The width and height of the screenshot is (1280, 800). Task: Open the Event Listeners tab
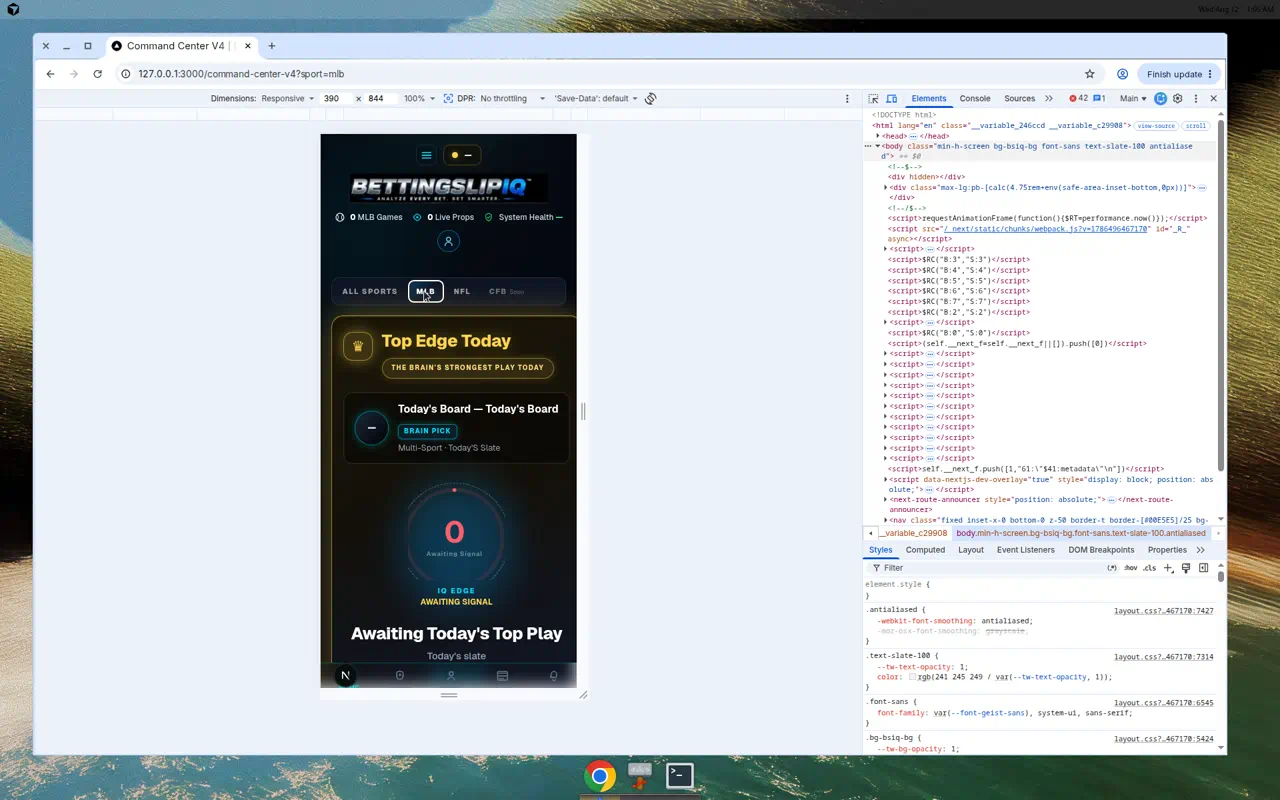pos(1025,550)
